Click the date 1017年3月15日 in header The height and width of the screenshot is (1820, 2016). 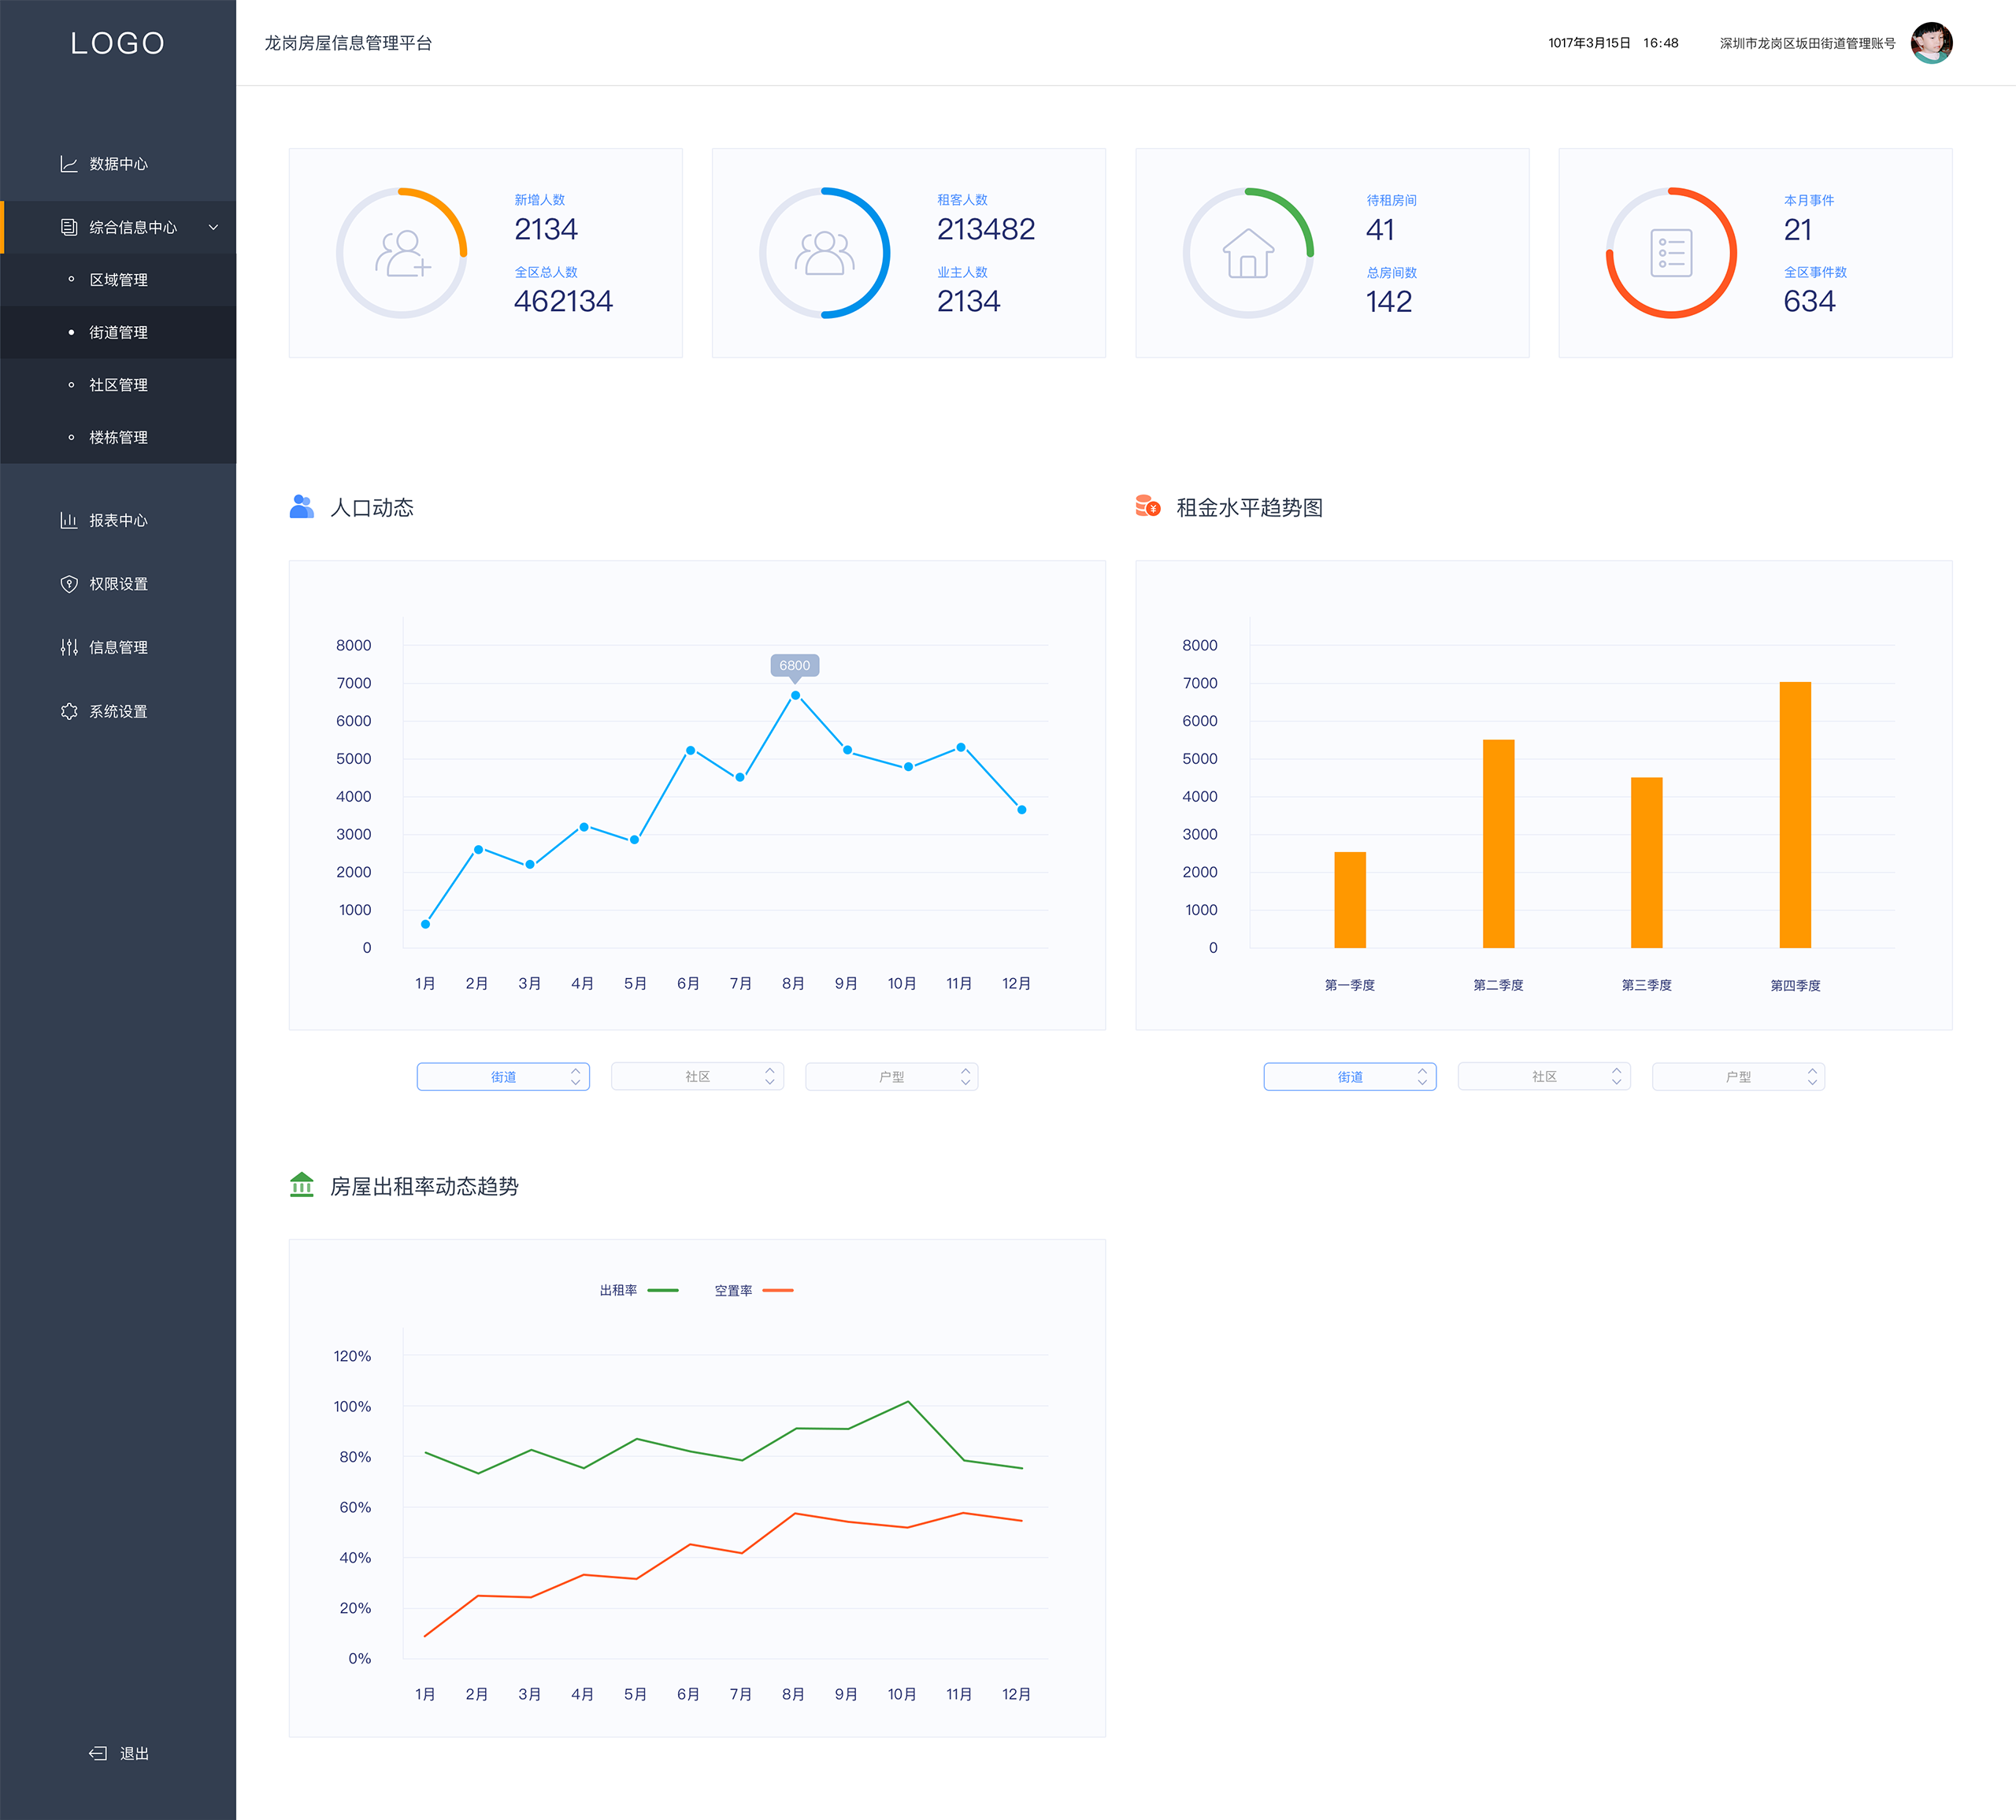(1589, 43)
